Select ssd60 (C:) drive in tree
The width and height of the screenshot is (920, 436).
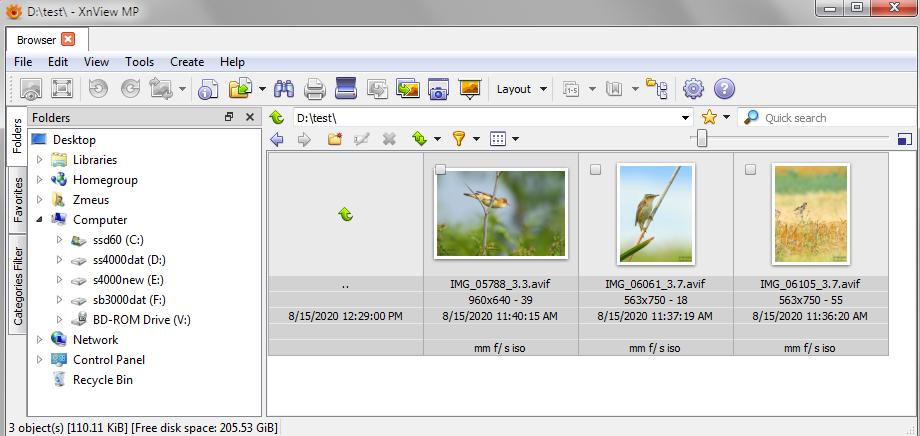click(x=118, y=239)
